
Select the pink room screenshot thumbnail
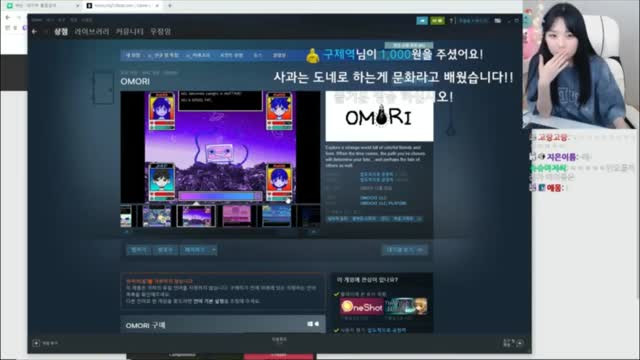pos(237,216)
